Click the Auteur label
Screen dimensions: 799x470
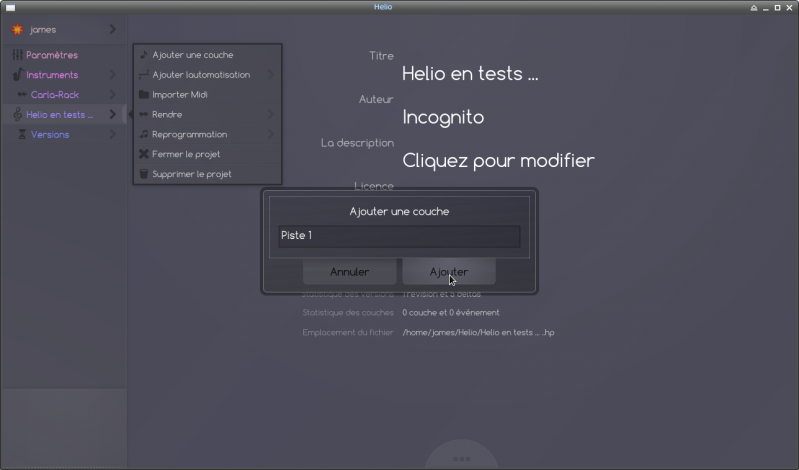376,99
